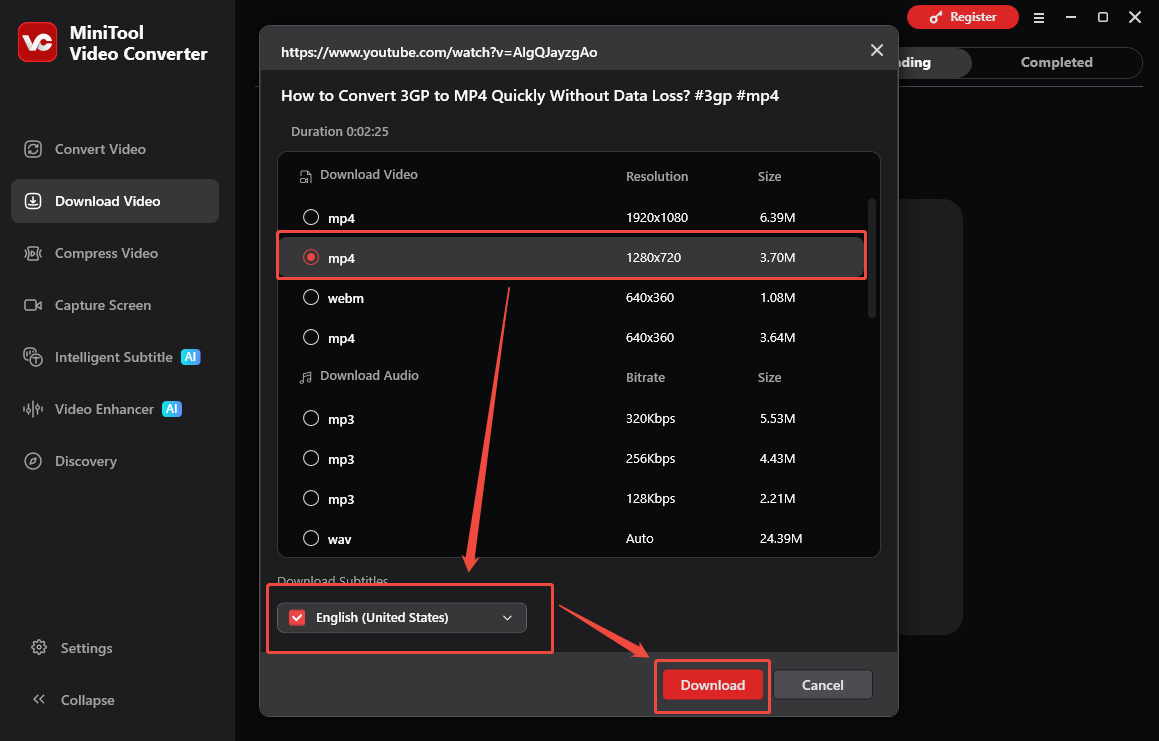Click the Settings gear icon
This screenshot has width=1159, height=741.
click(x=39, y=648)
